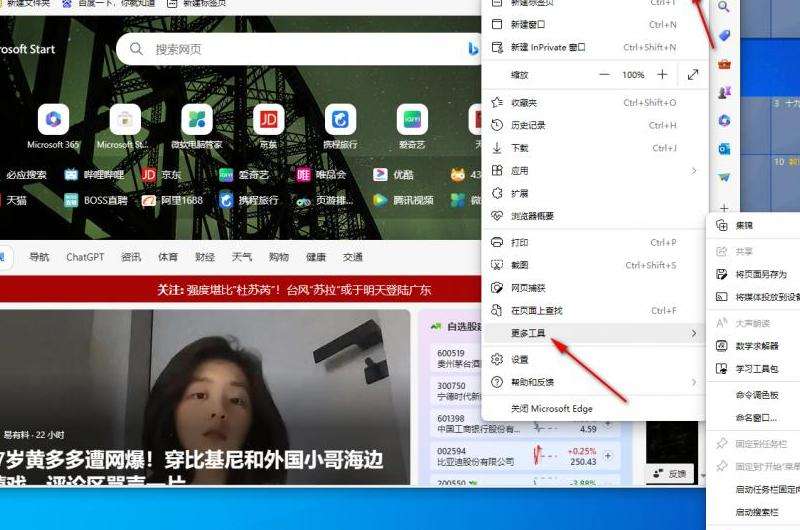This screenshot has height=530, width=800.
Task: Open the Microsoft Store tile
Action: pyautogui.click(x=124, y=127)
